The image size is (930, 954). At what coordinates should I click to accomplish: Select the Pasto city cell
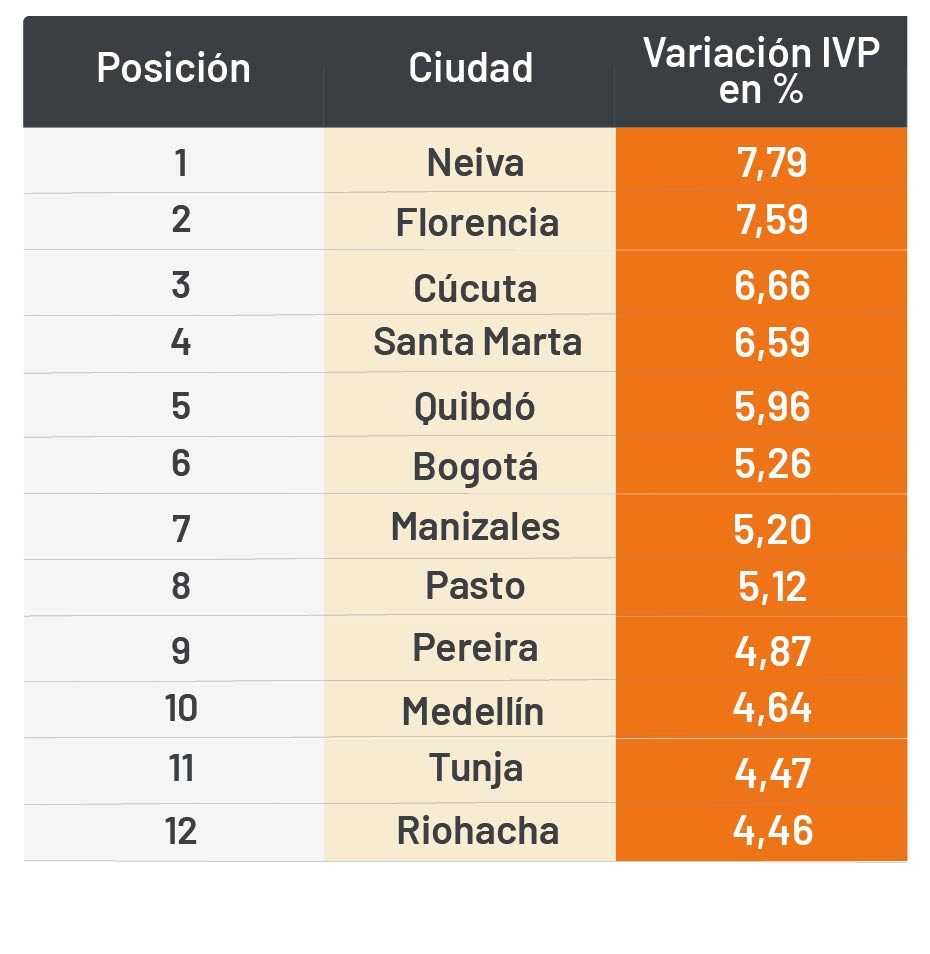click(475, 586)
